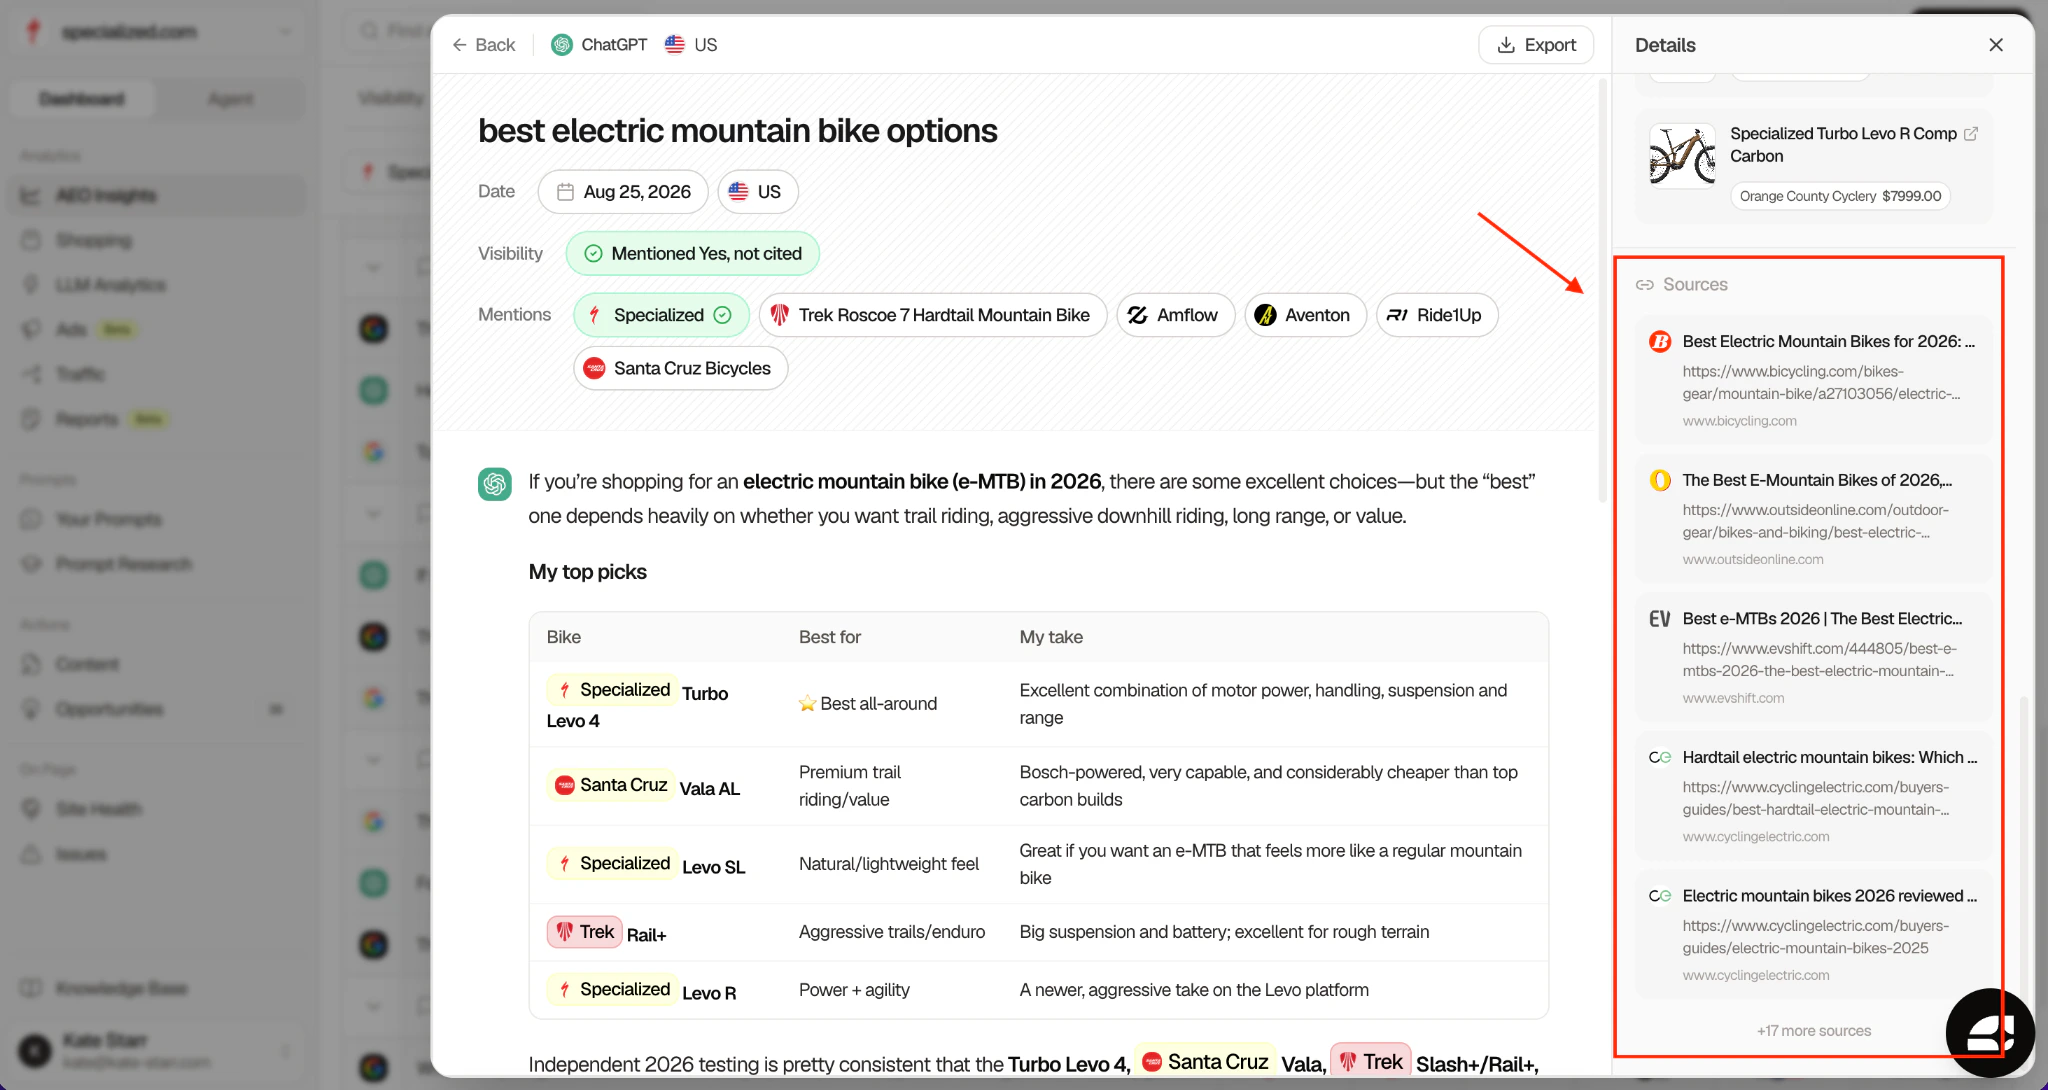
Task: Select the Amflow mention chip
Action: (1175, 315)
